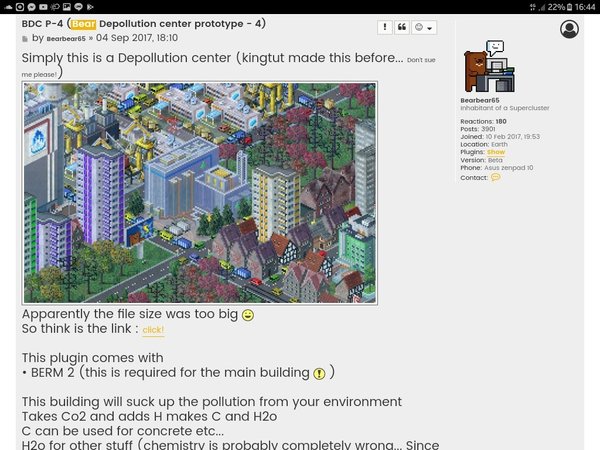
Task: Tap the Play Store notification icon
Action: point(90,7)
